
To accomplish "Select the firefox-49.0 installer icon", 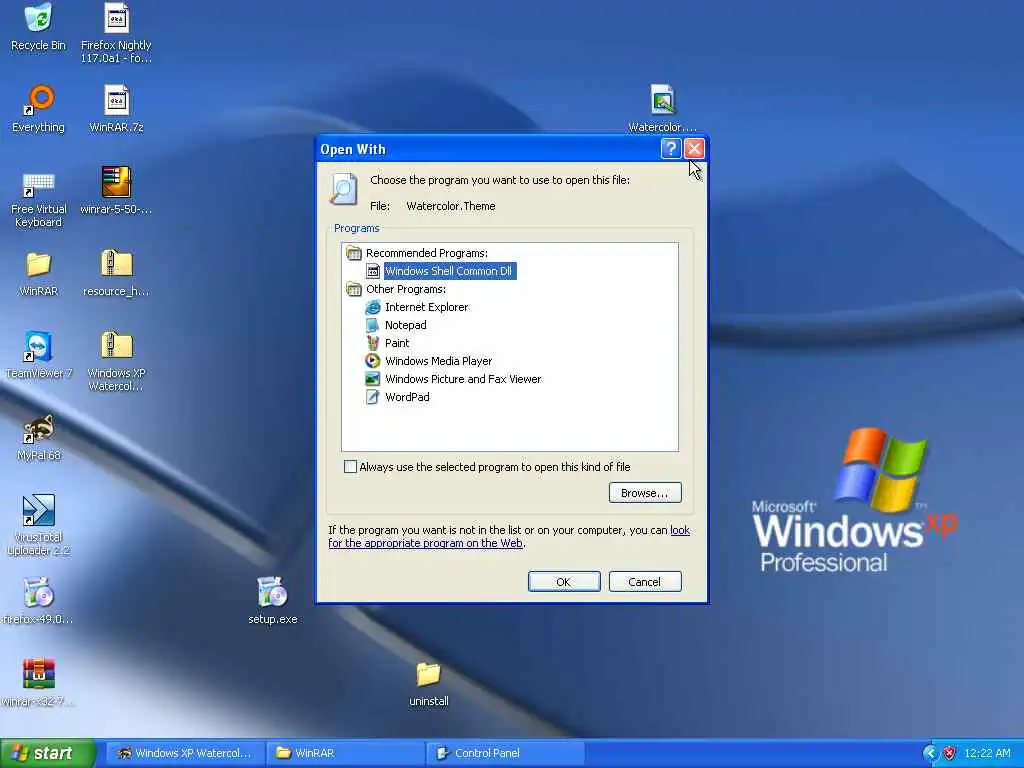I will click(38, 592).
